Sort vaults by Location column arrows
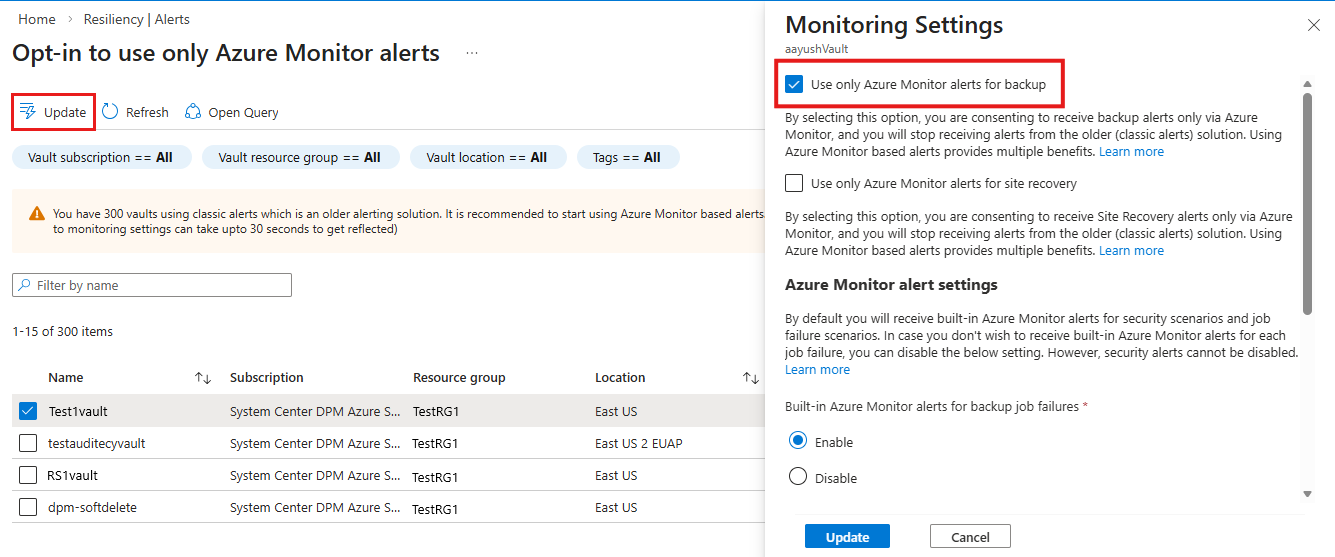Viewport: 1335px width, 557px height. (x=750, y=378)
